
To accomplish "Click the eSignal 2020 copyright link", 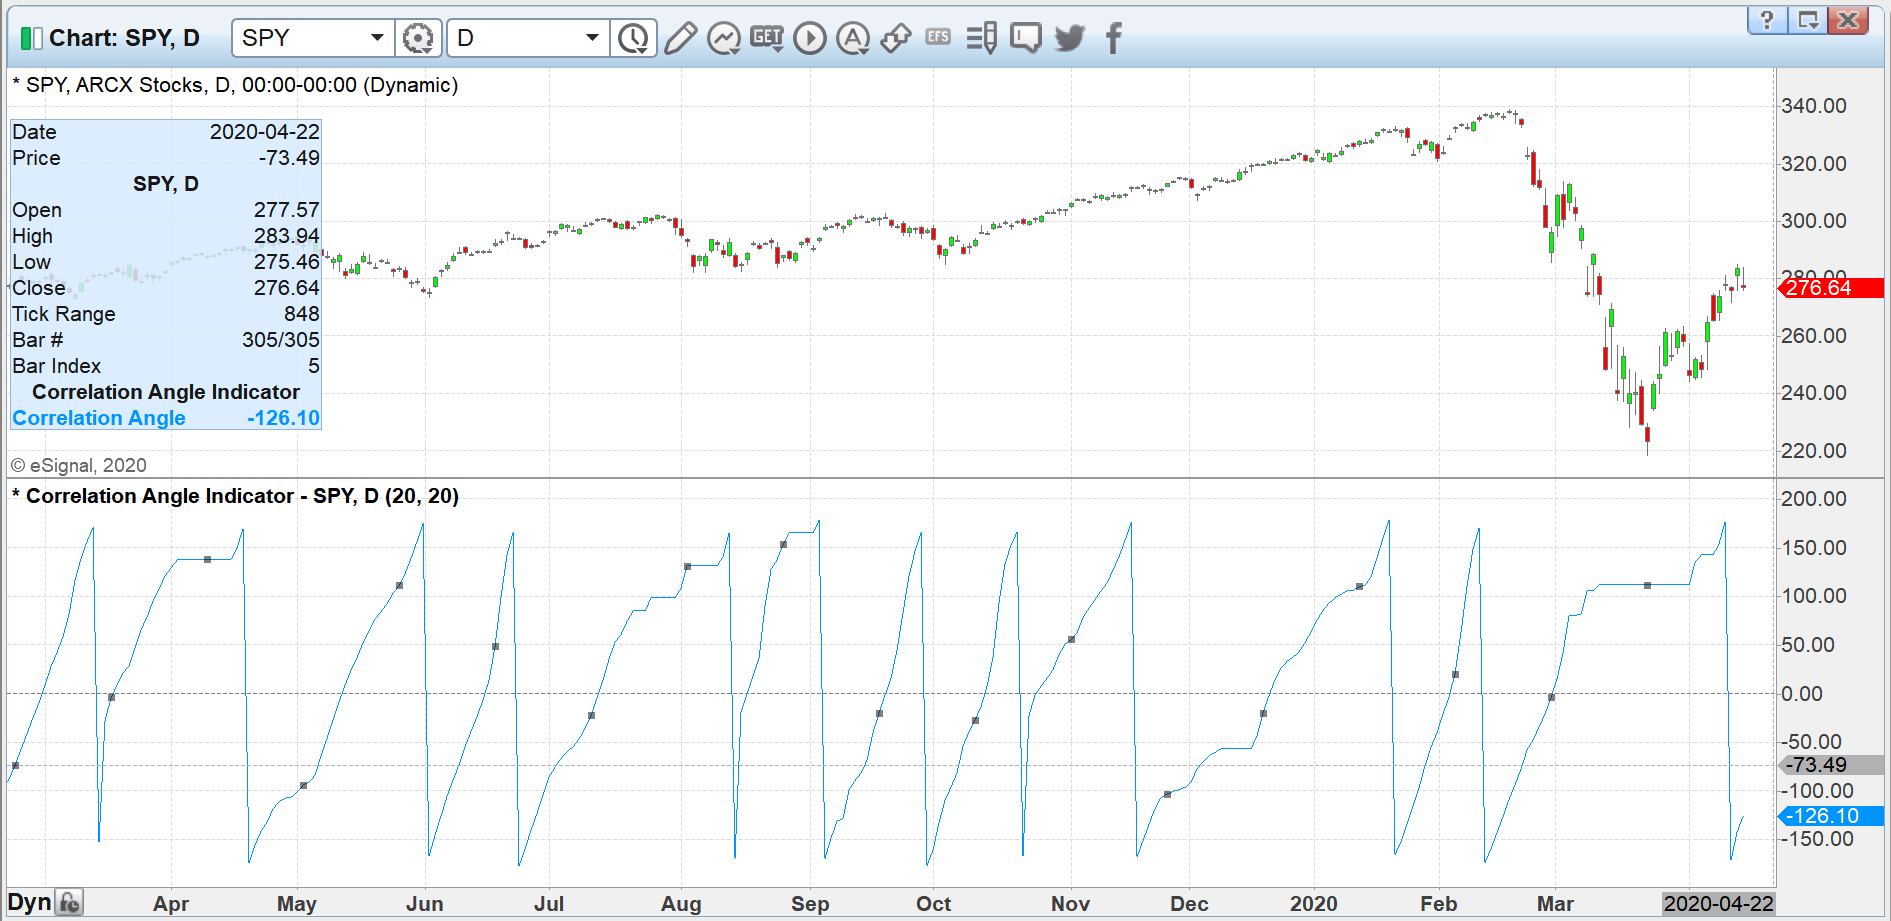I will tap(79, 465).
